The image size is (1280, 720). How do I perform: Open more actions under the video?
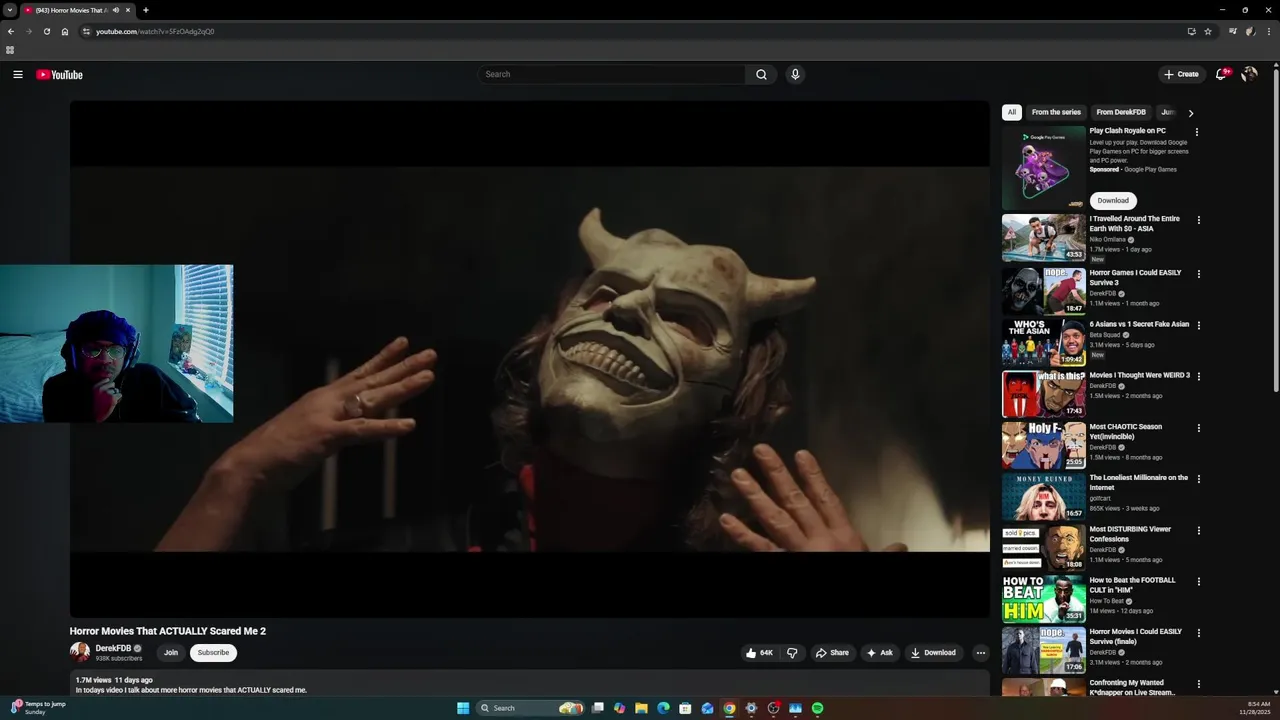pyautogui.click(x=981, y=653)
